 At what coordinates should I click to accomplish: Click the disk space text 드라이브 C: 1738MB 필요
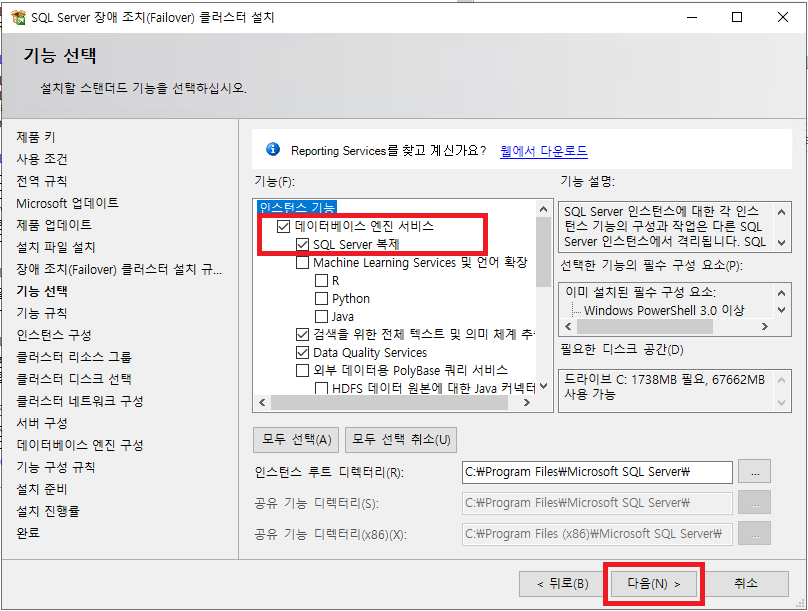tap(664, 386)
